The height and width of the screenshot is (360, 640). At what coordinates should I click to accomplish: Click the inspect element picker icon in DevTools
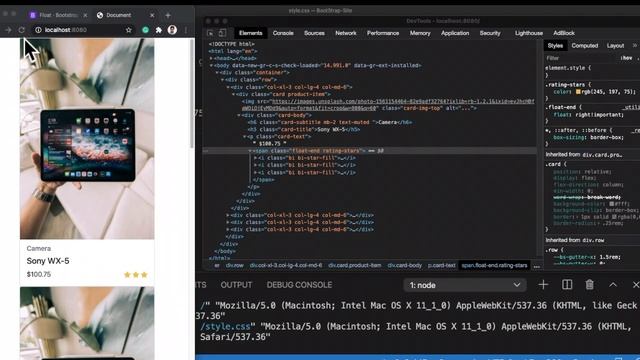(x=210, y=33)
